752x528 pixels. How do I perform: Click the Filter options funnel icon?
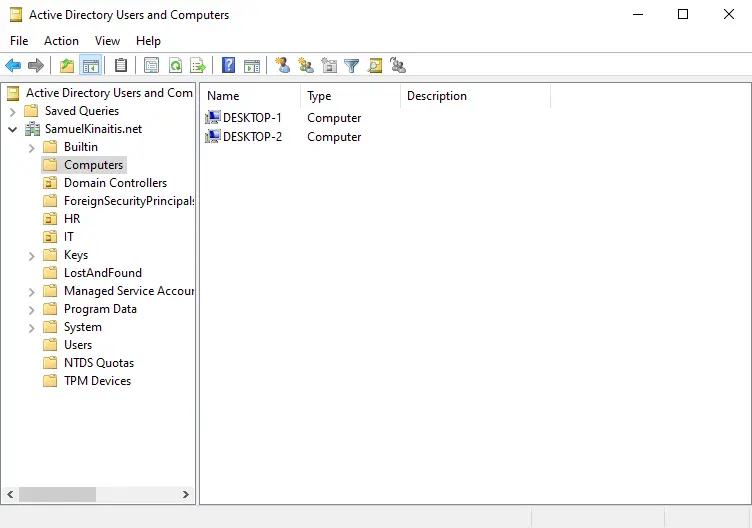(x=352, y=66)
